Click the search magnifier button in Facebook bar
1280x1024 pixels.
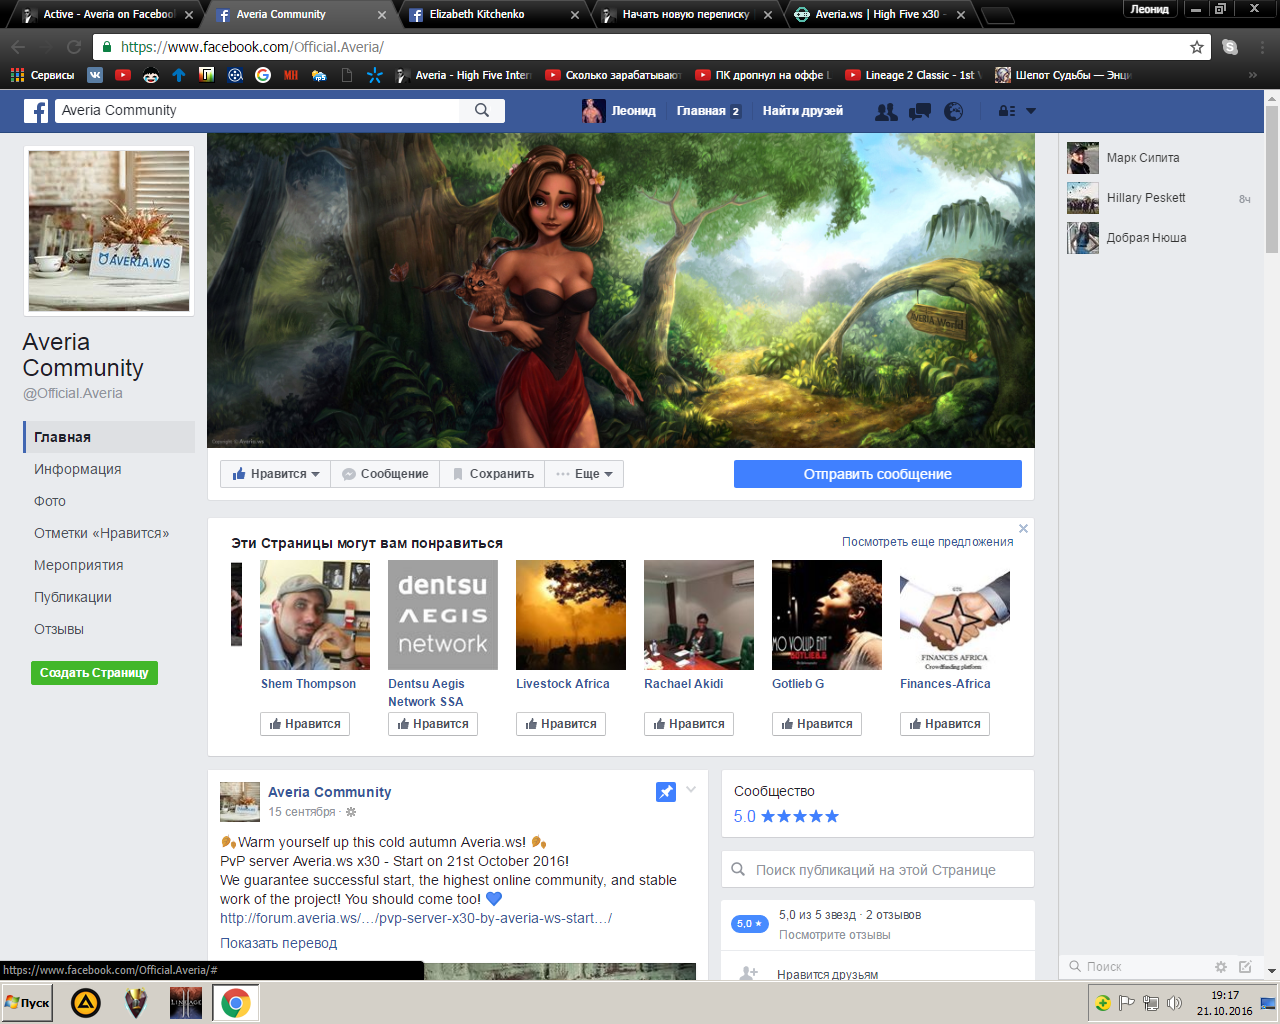[x=482, y=110]
